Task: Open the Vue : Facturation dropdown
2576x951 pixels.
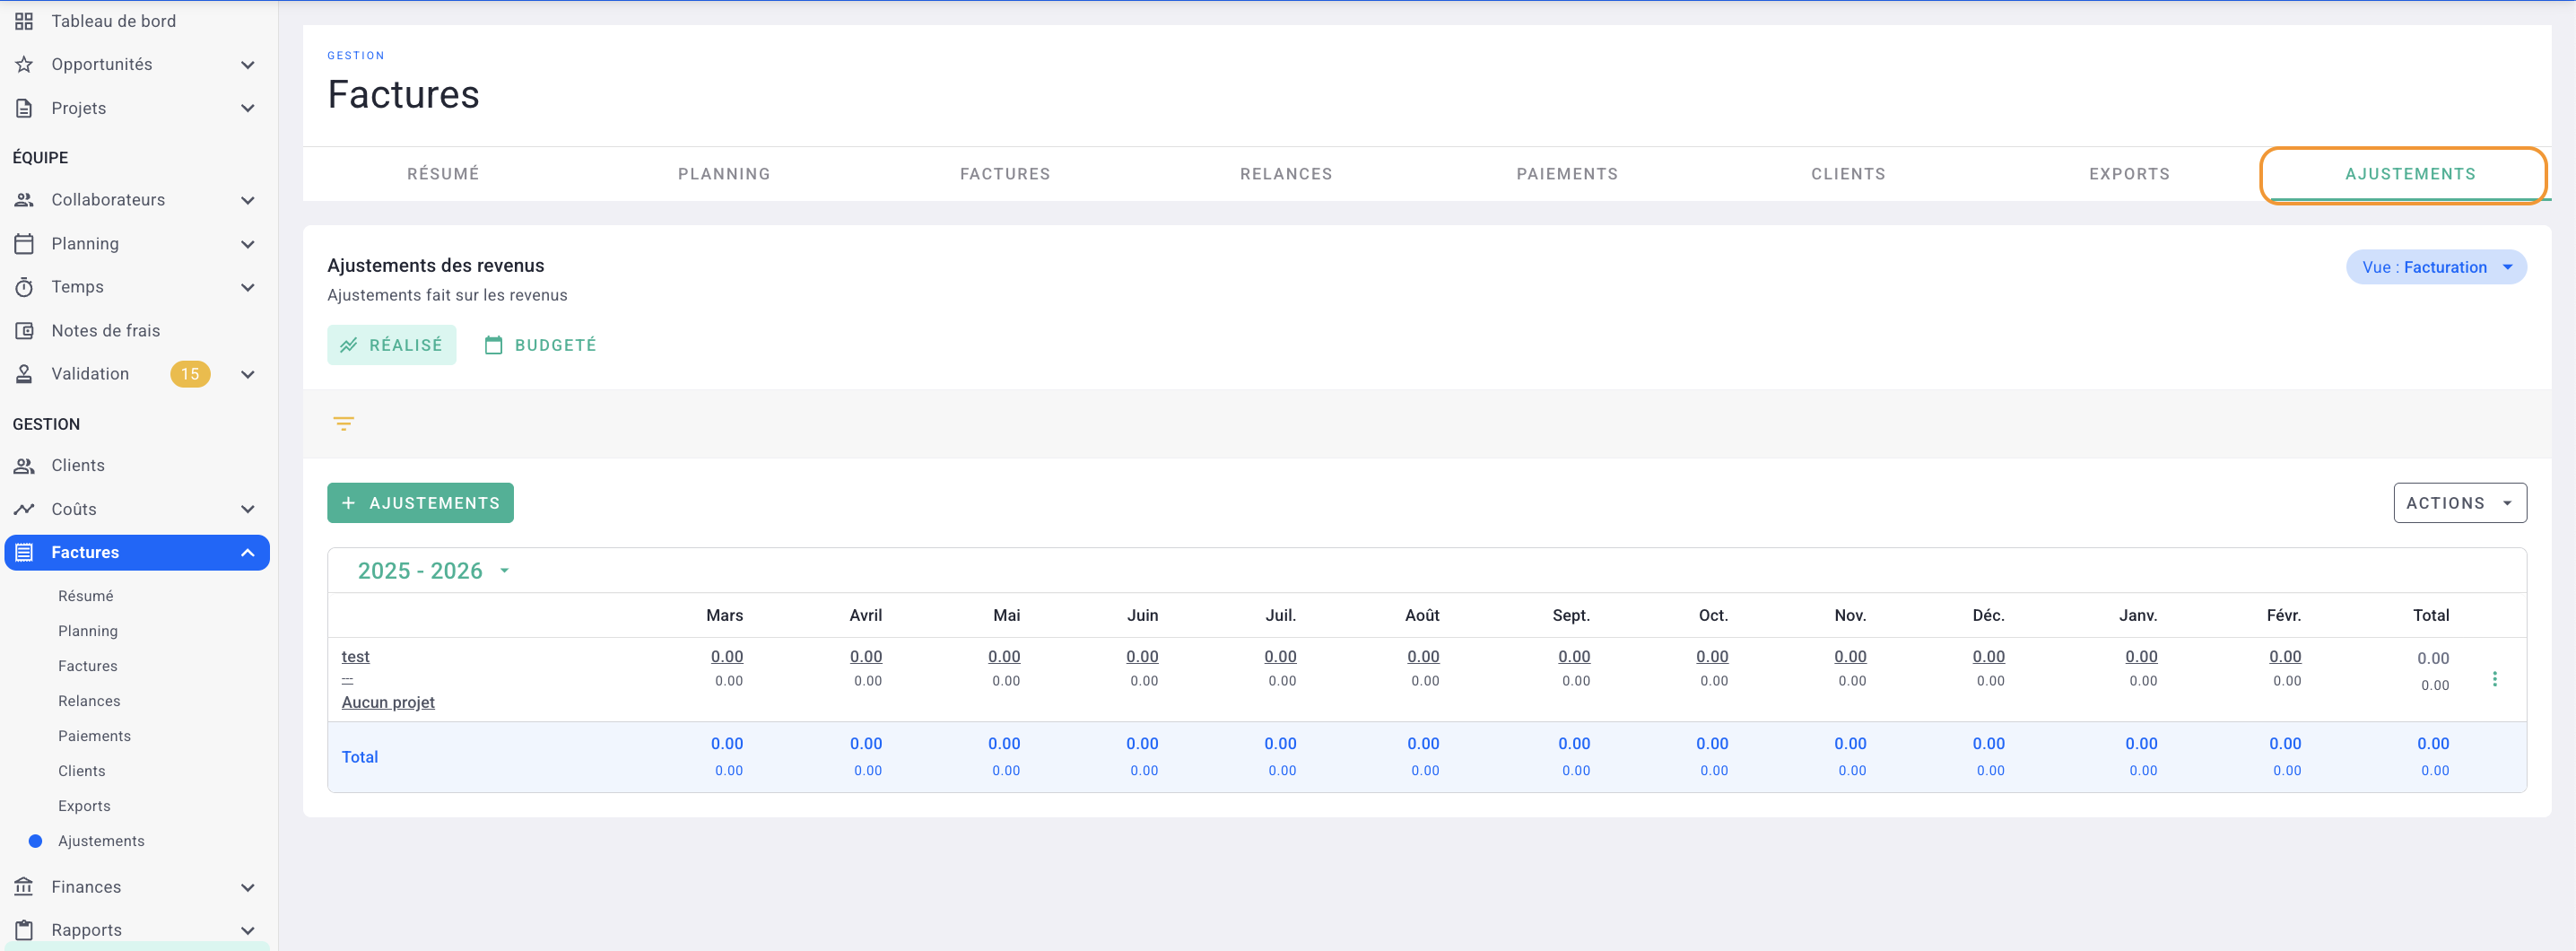Action: tap(2435, 267)
